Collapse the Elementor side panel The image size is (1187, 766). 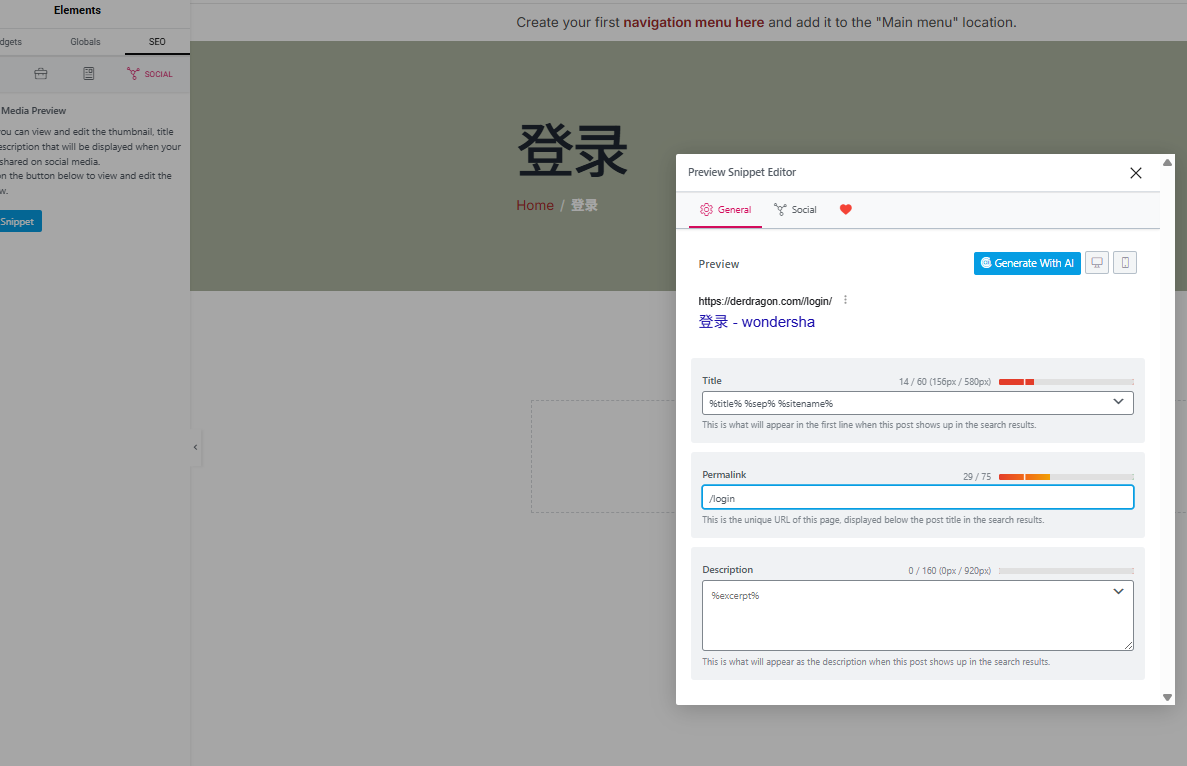(x=195, y=447)
